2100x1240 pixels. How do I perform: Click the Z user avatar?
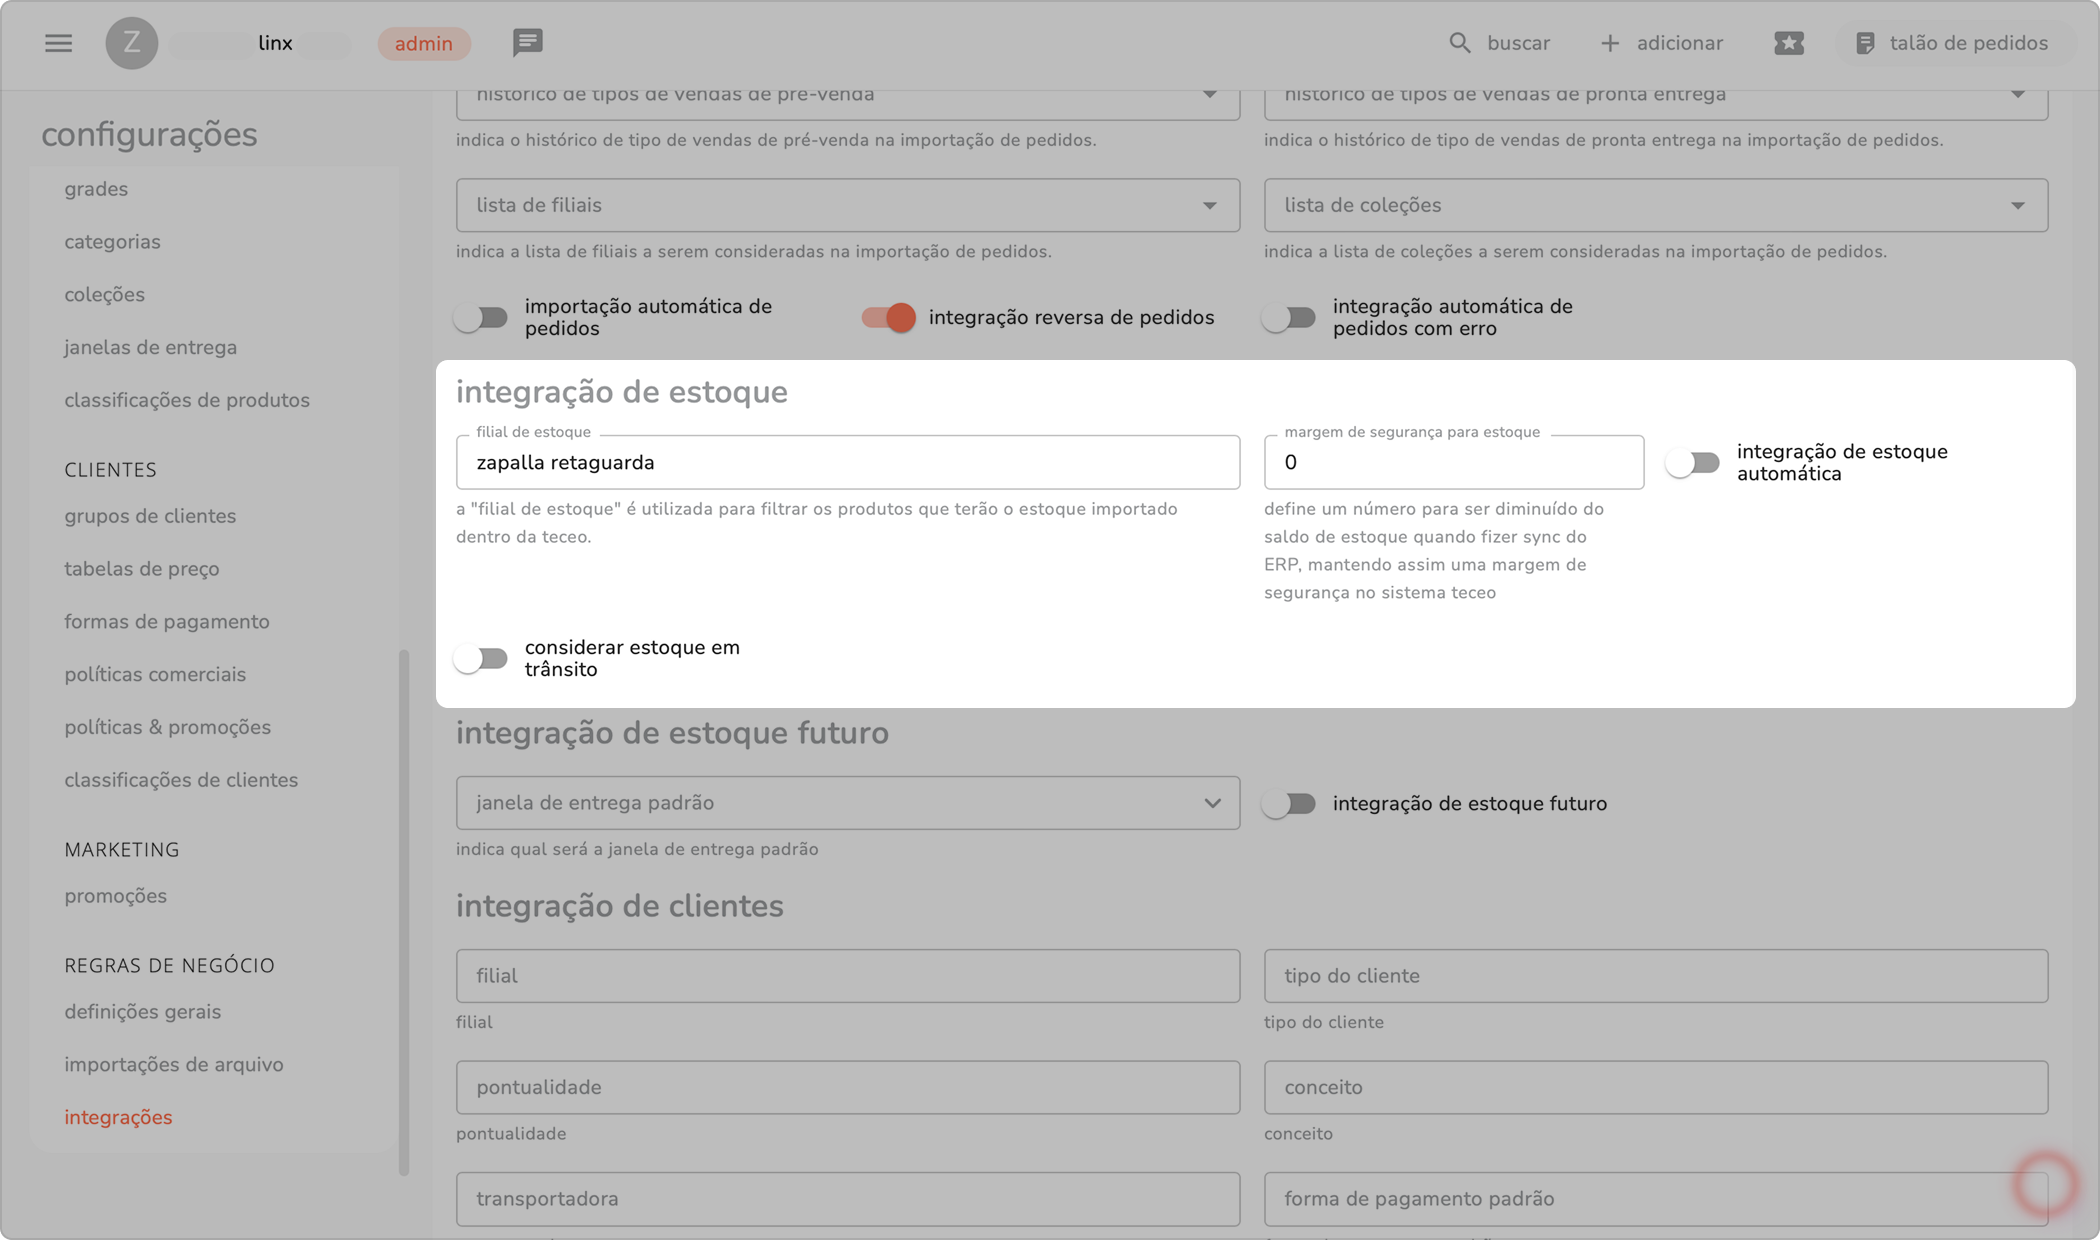(x=131, y=43)
